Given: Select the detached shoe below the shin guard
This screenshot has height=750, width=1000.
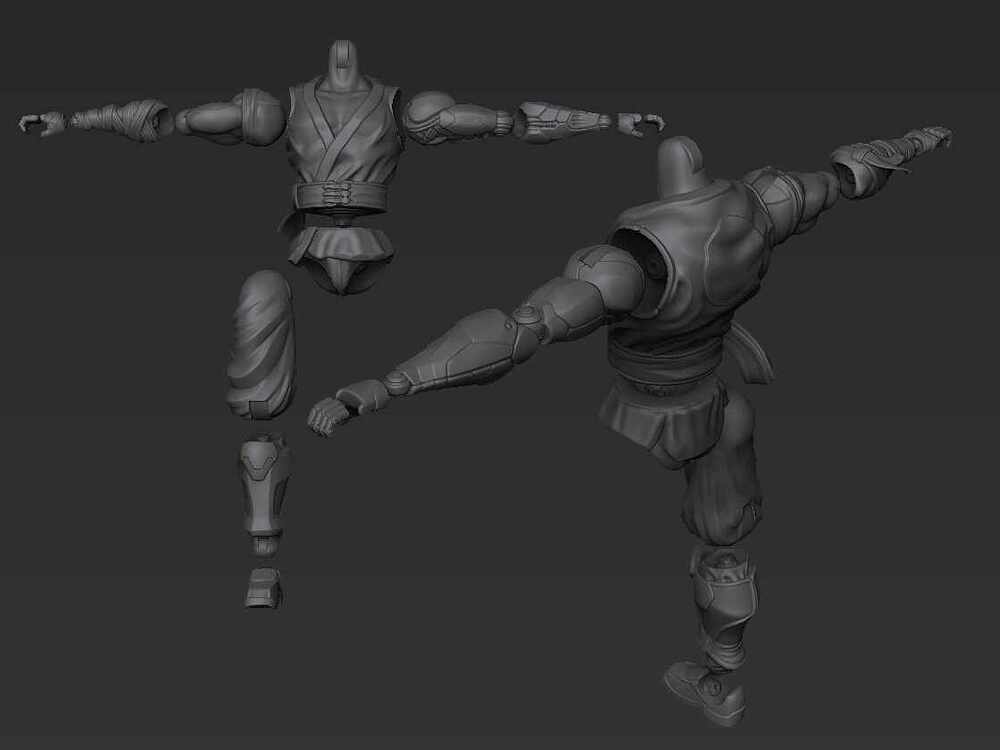Looking at the screenshot, I should [x=263, y=588].
